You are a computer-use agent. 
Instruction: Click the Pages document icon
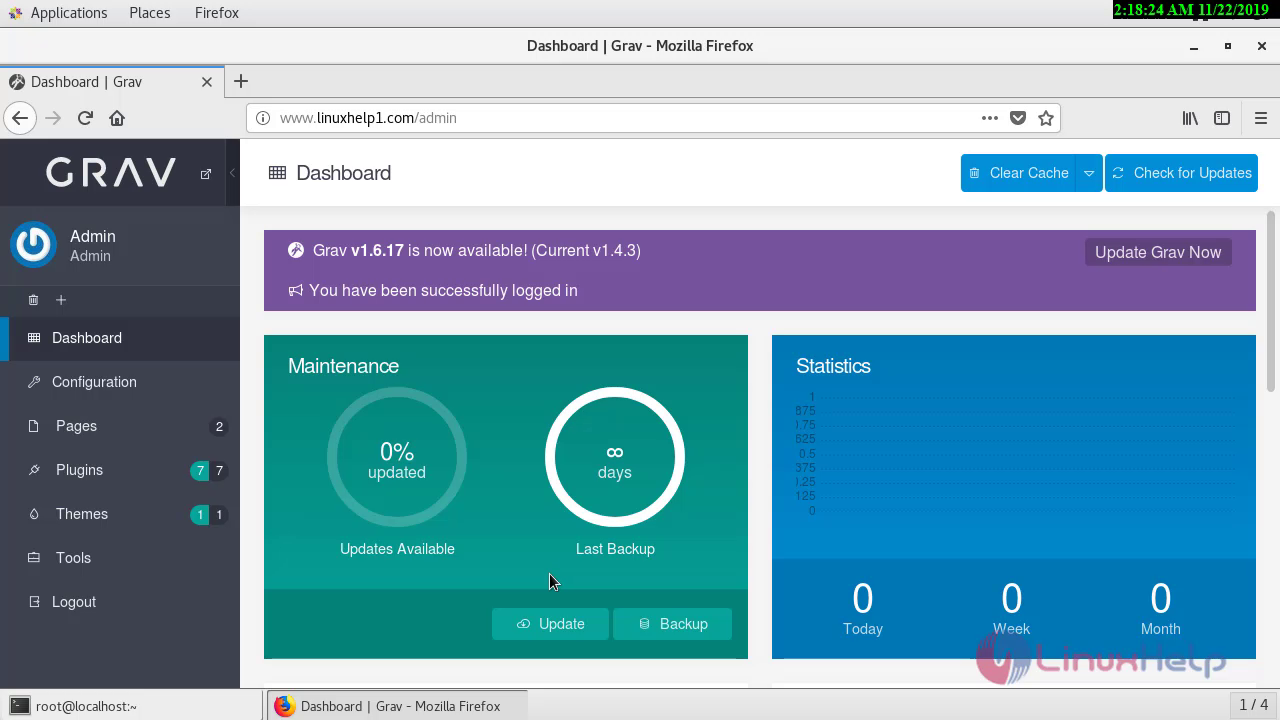(34, 426)
